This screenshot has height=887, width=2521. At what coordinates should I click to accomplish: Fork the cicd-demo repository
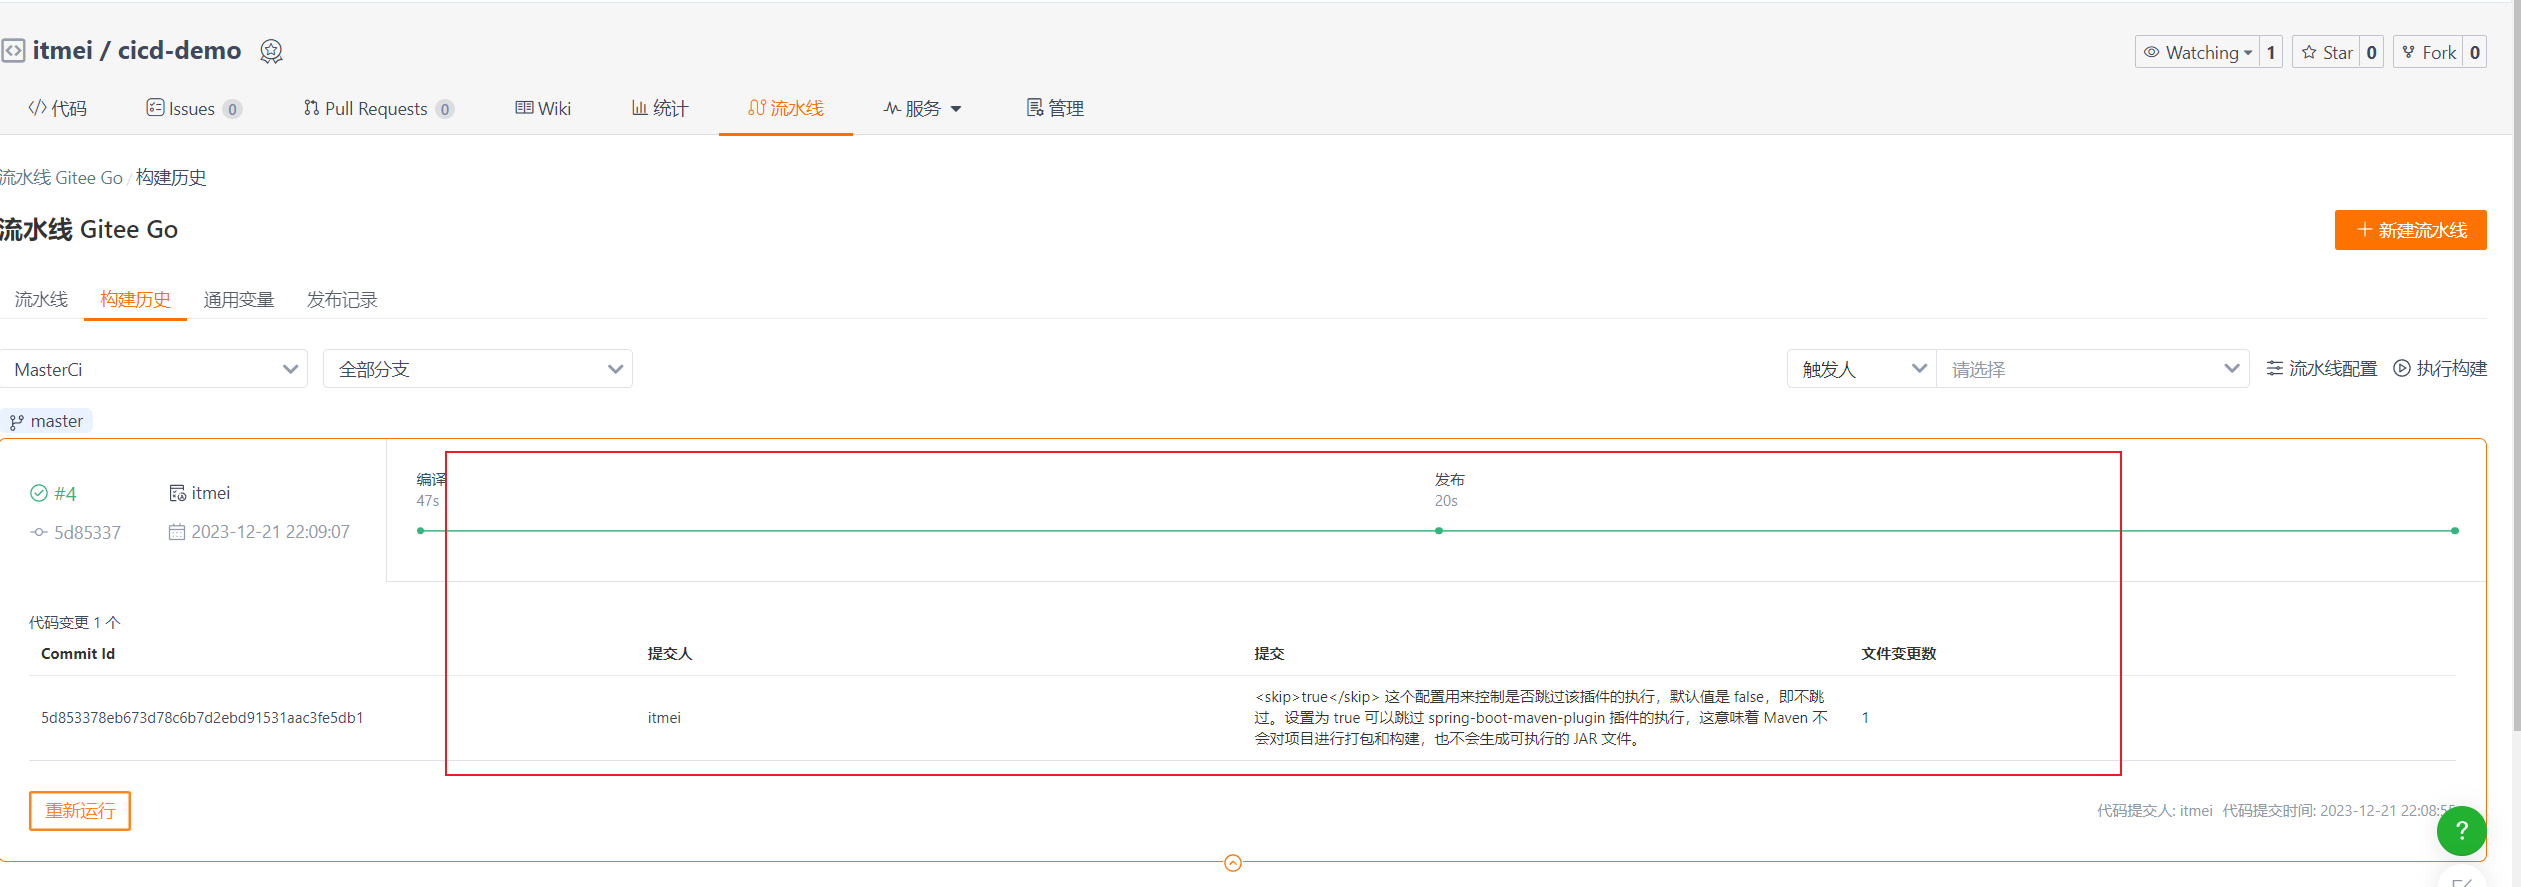(x=2428, y=52)
